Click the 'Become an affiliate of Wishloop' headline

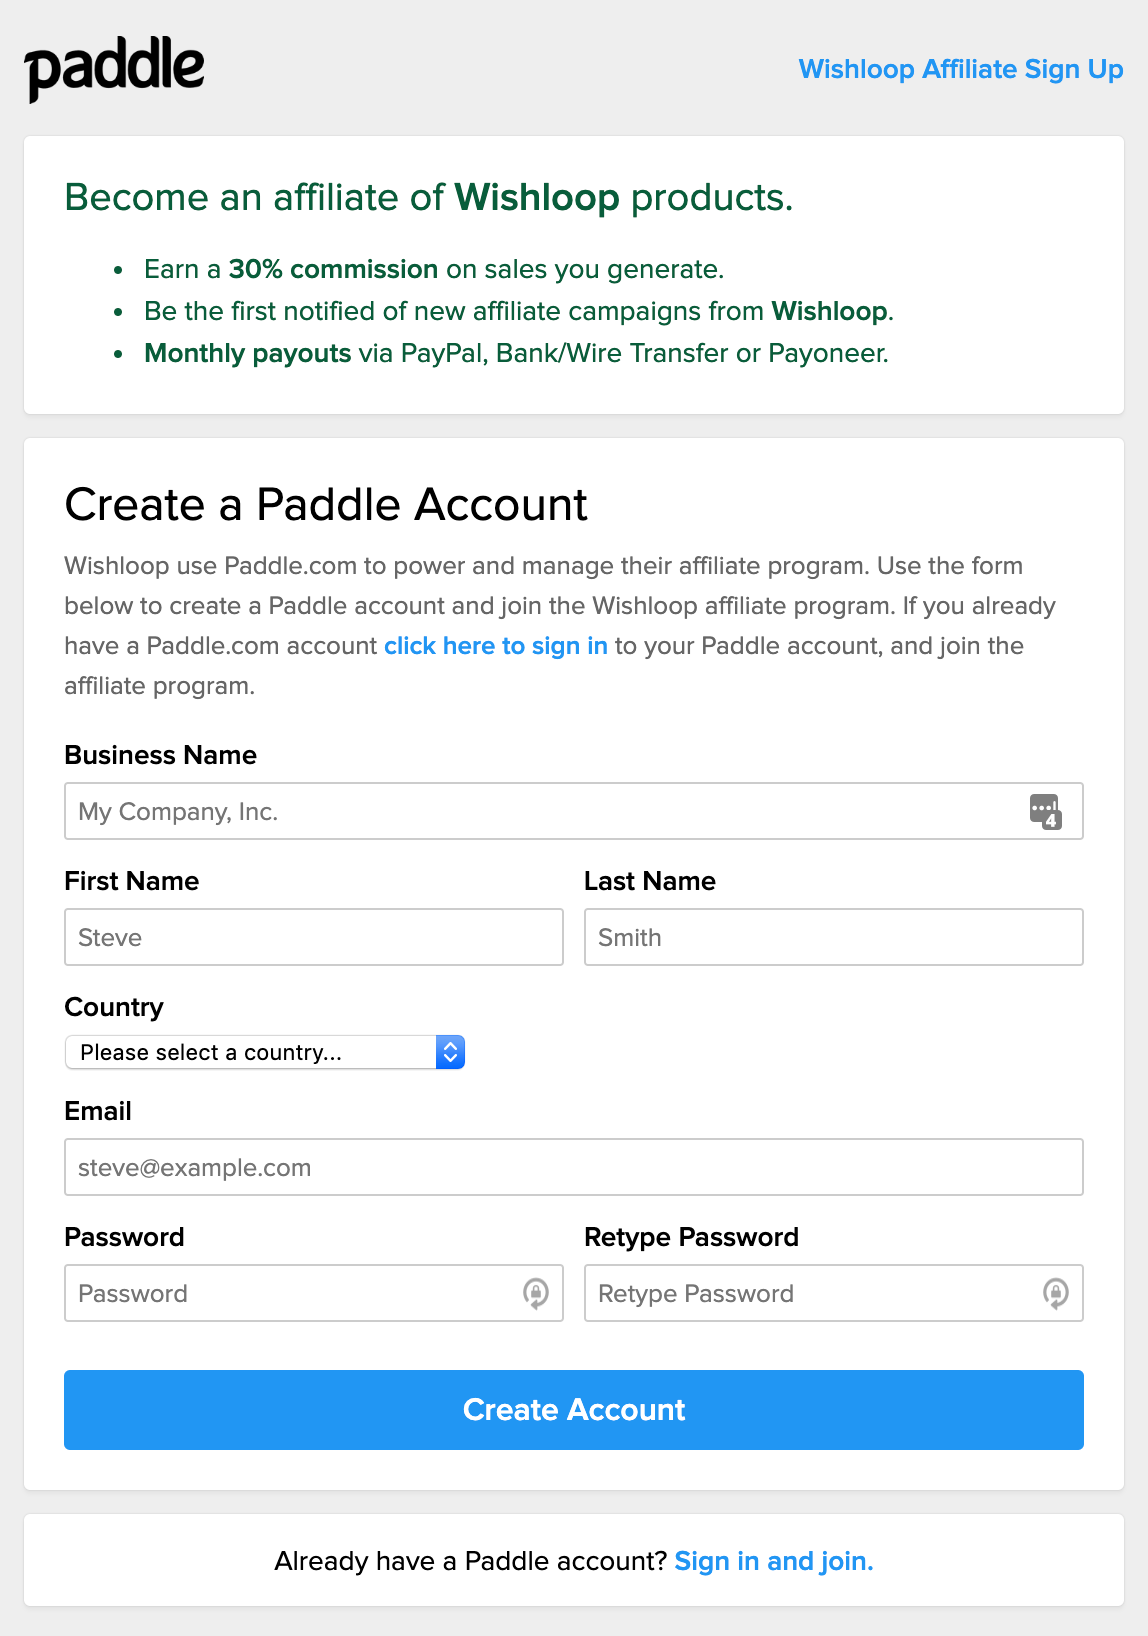pyautogui.click(x=428, y=198)
